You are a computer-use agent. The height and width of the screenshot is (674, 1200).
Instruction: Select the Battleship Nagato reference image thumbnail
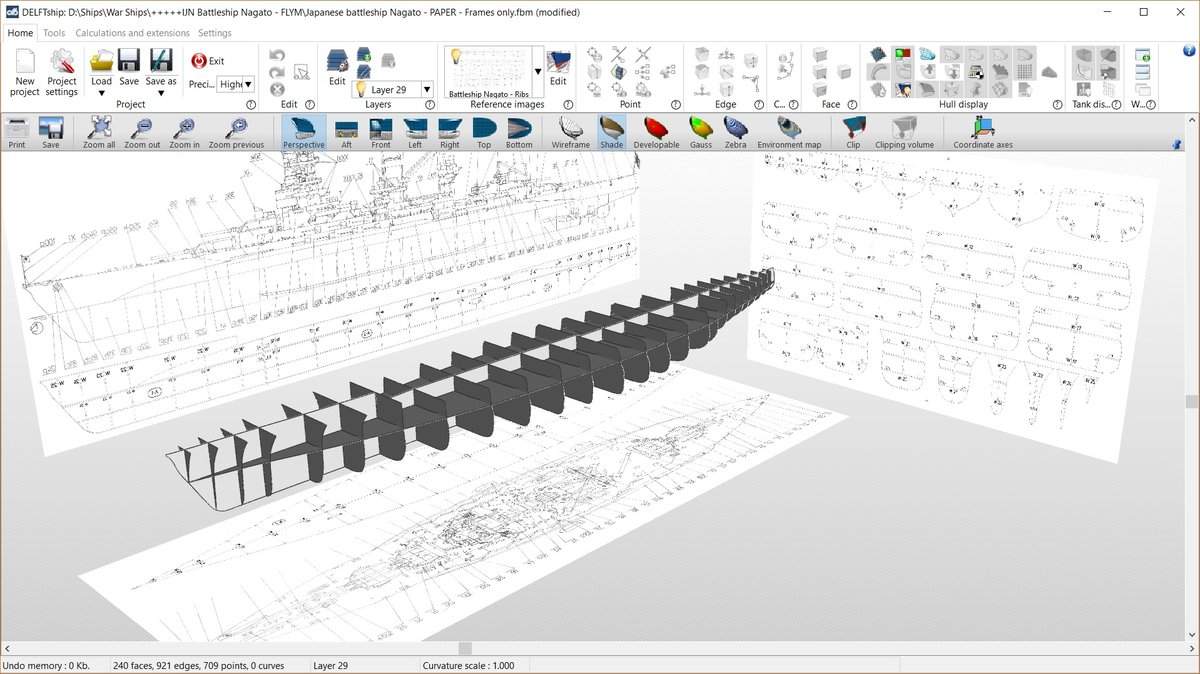pos(489,71)
